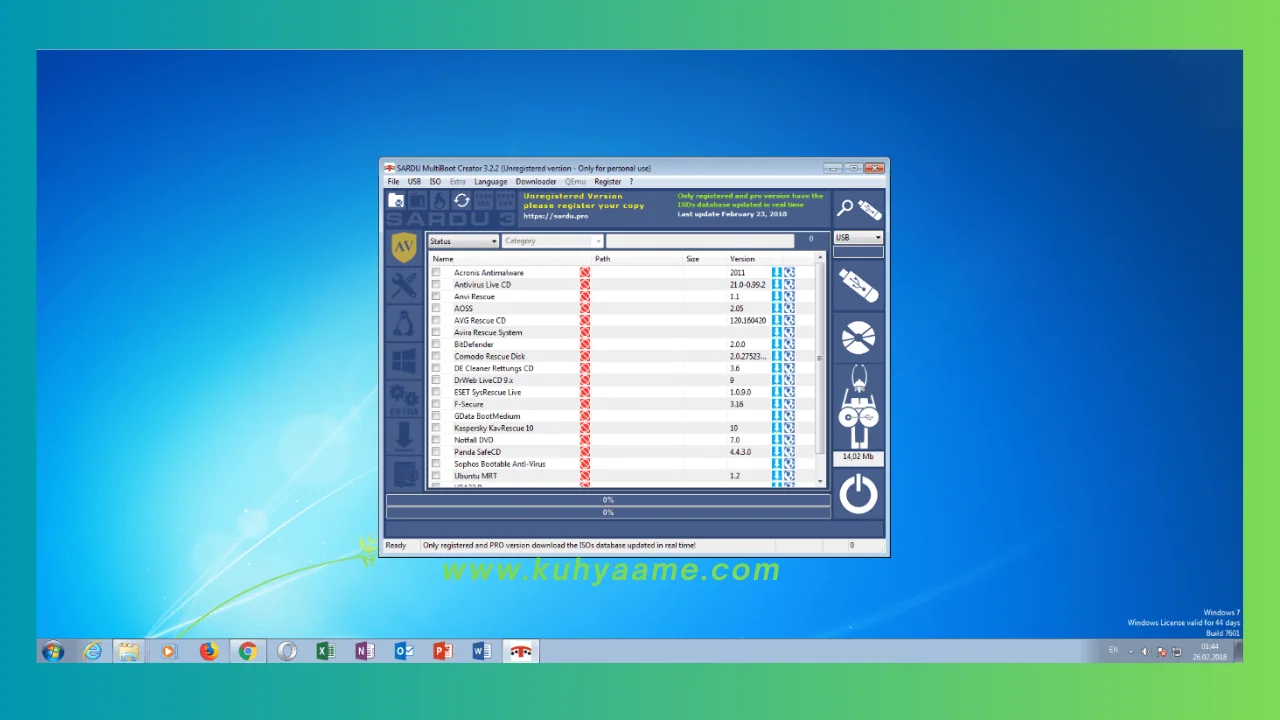The image size is (1280, 720).
Task: Check the ESET SysRescue Live checkbox
Action: point(436,392)
